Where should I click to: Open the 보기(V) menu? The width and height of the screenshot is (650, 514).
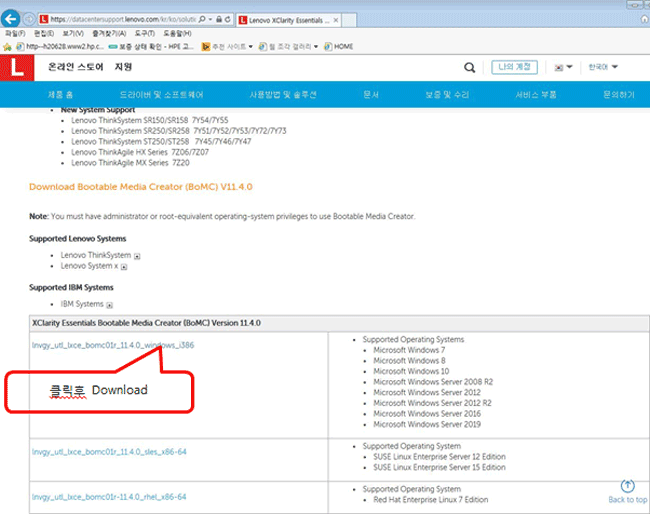73,33
